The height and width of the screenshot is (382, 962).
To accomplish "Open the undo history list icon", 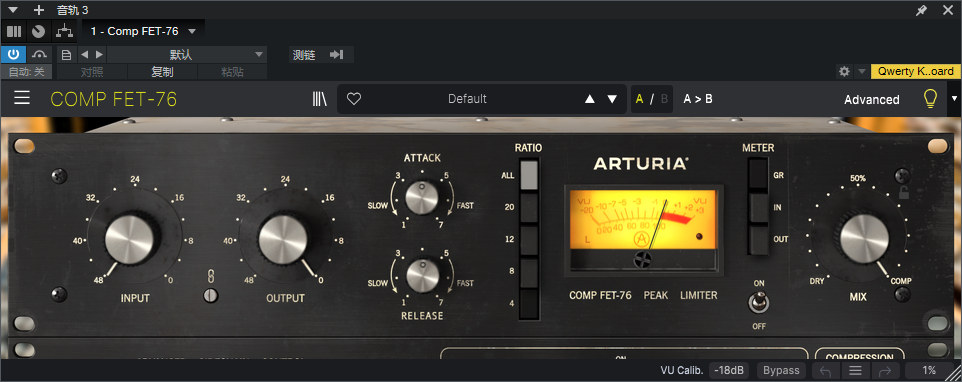I will [x=855, y=370].
